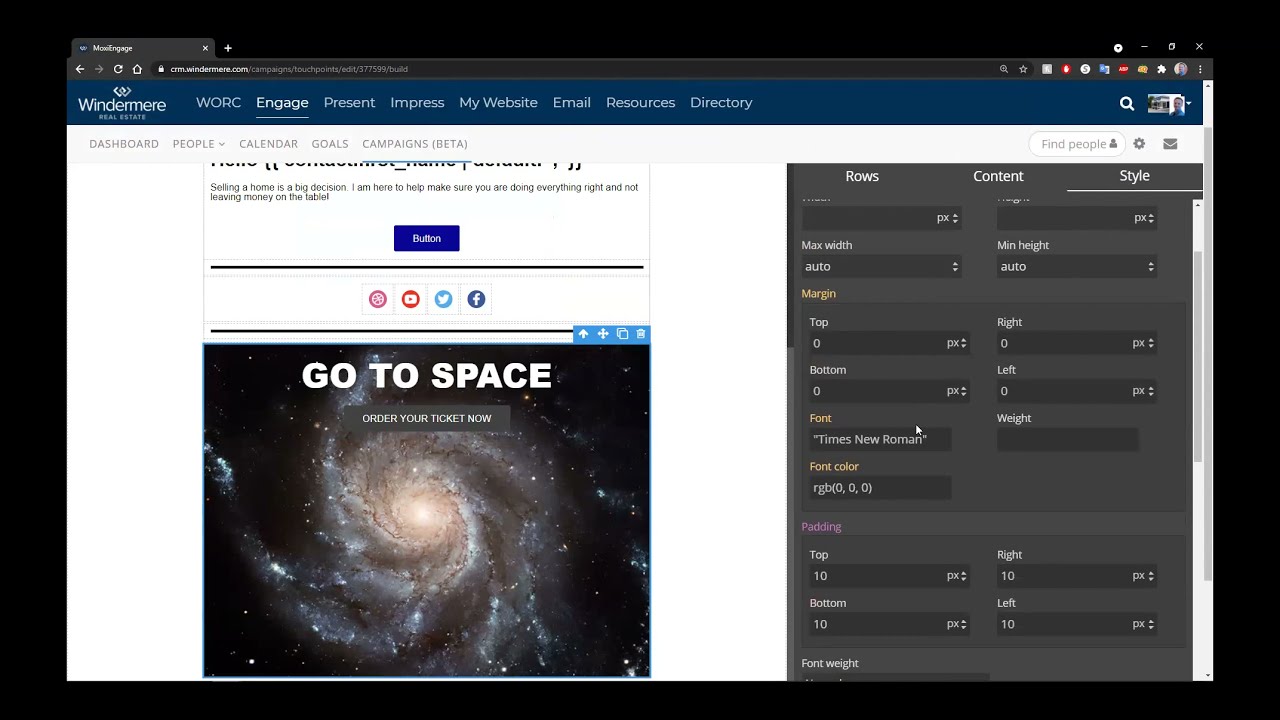The height and width of the screenshot is (720, 1280).
Task: Click the Chrome profile avatar
Action: tap(1181, 69)
